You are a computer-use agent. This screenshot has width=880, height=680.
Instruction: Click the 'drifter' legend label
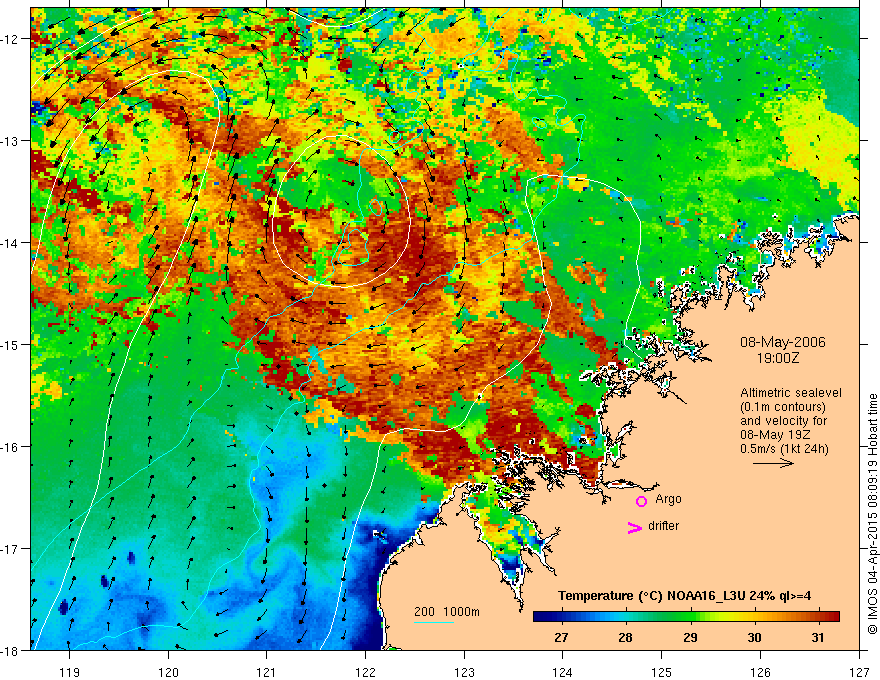663,526
